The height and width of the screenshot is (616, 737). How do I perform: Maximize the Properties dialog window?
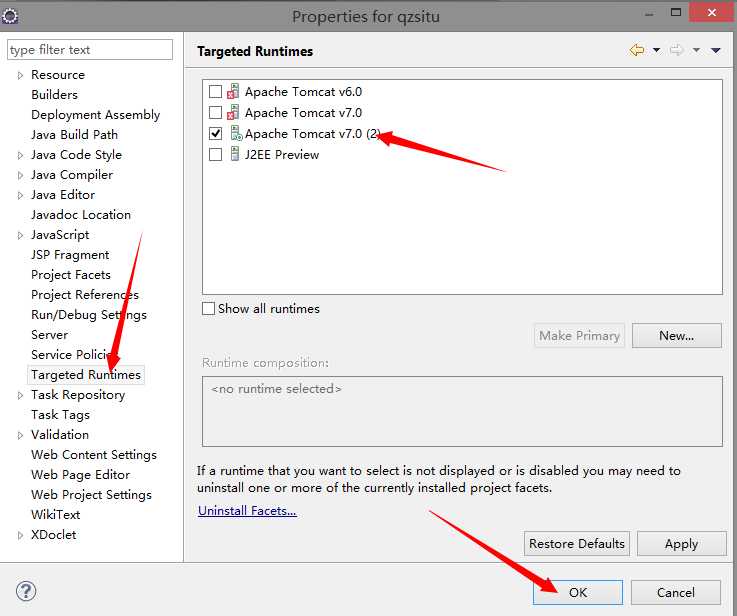[x=675, y=12]
